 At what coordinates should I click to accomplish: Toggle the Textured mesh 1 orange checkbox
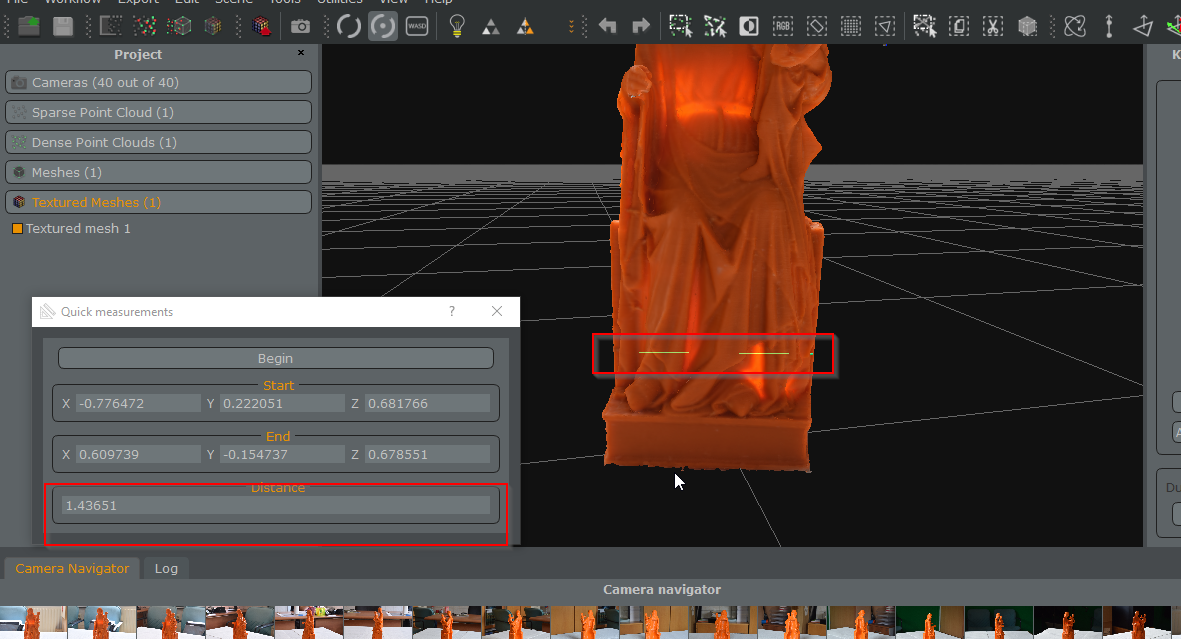(17, 229)
